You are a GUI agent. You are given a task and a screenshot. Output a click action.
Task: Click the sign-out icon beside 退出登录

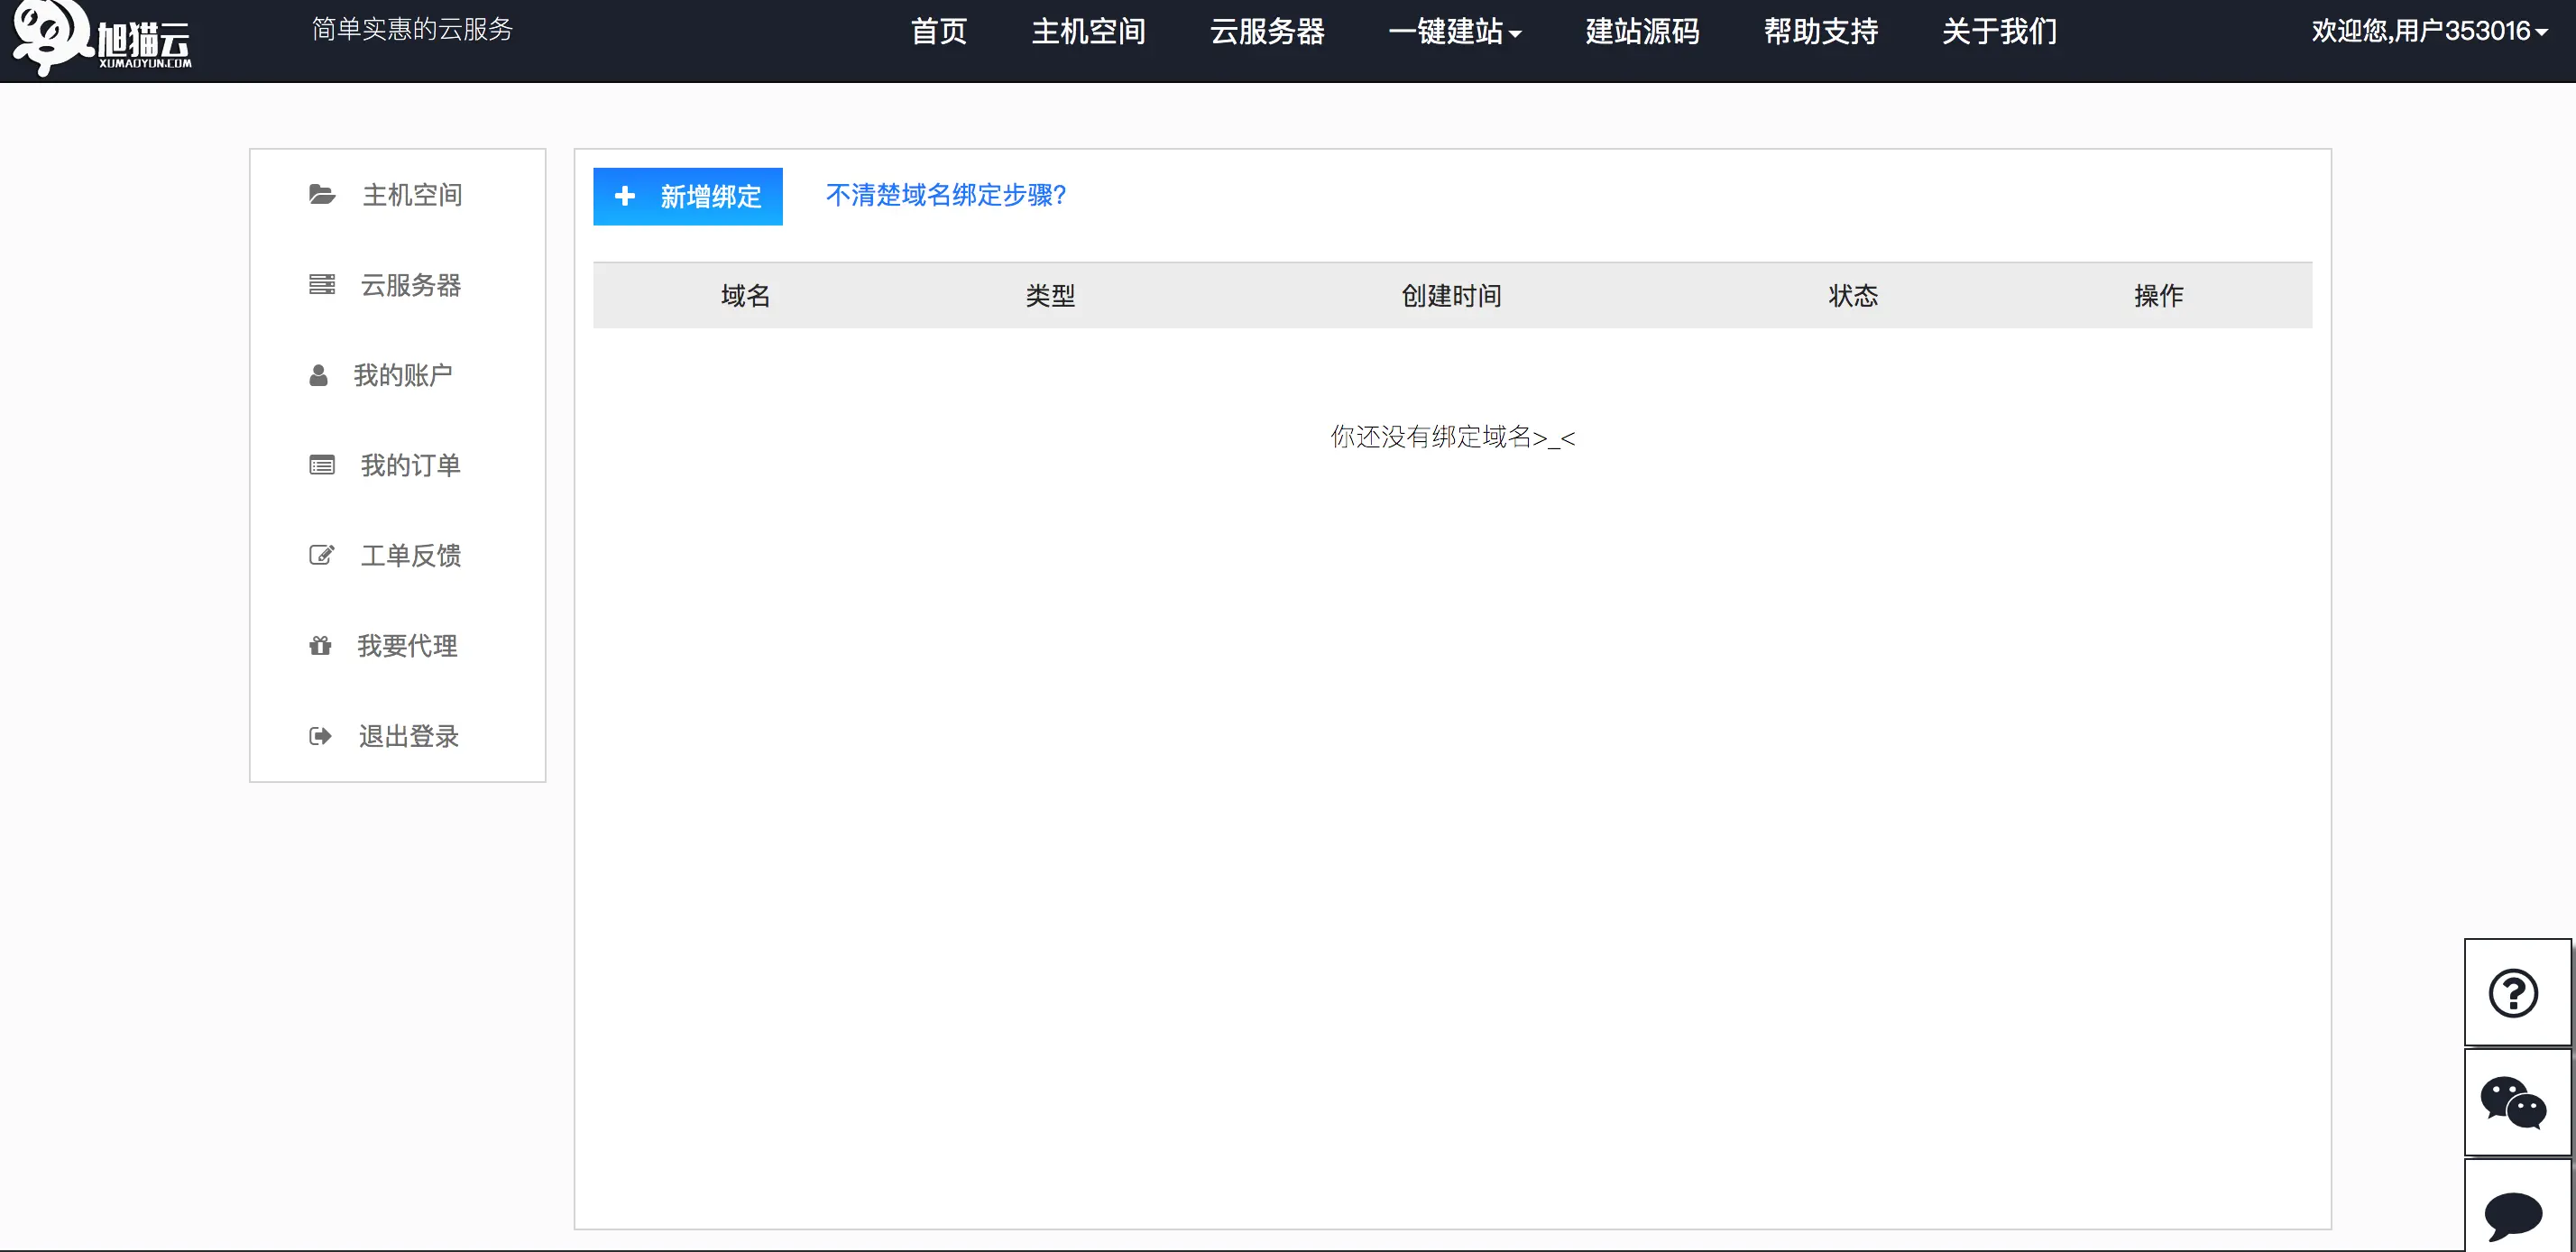point(320,736)
